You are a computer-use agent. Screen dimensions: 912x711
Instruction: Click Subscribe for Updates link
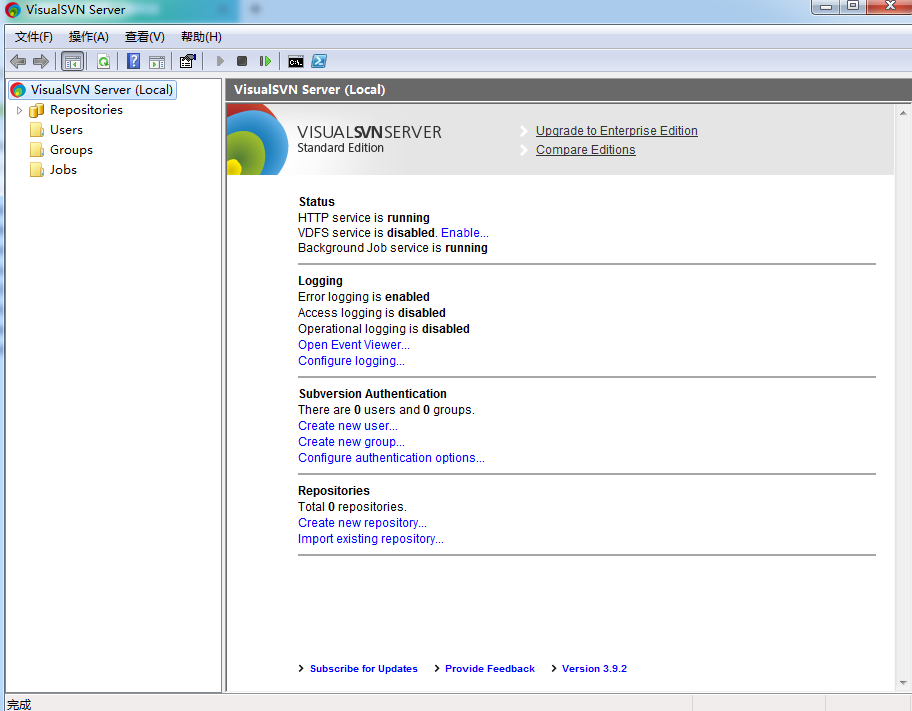[x=364, y=669]
